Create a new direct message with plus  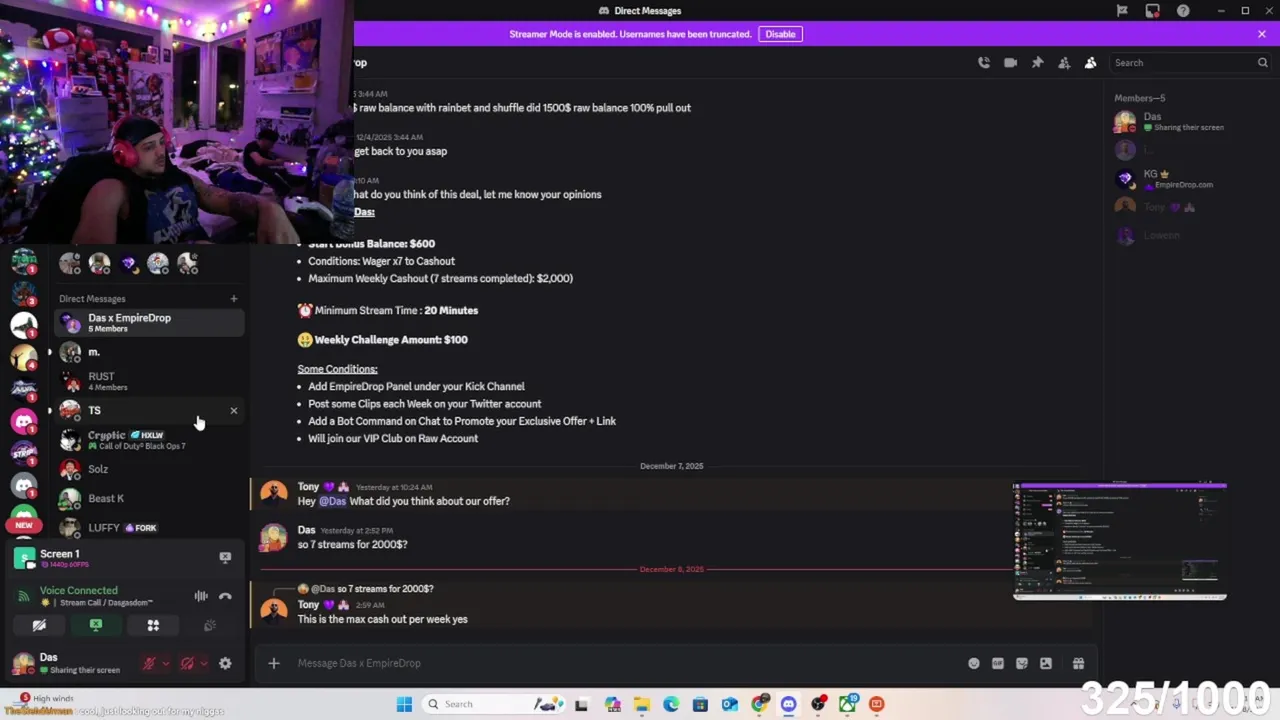(234, 298)
